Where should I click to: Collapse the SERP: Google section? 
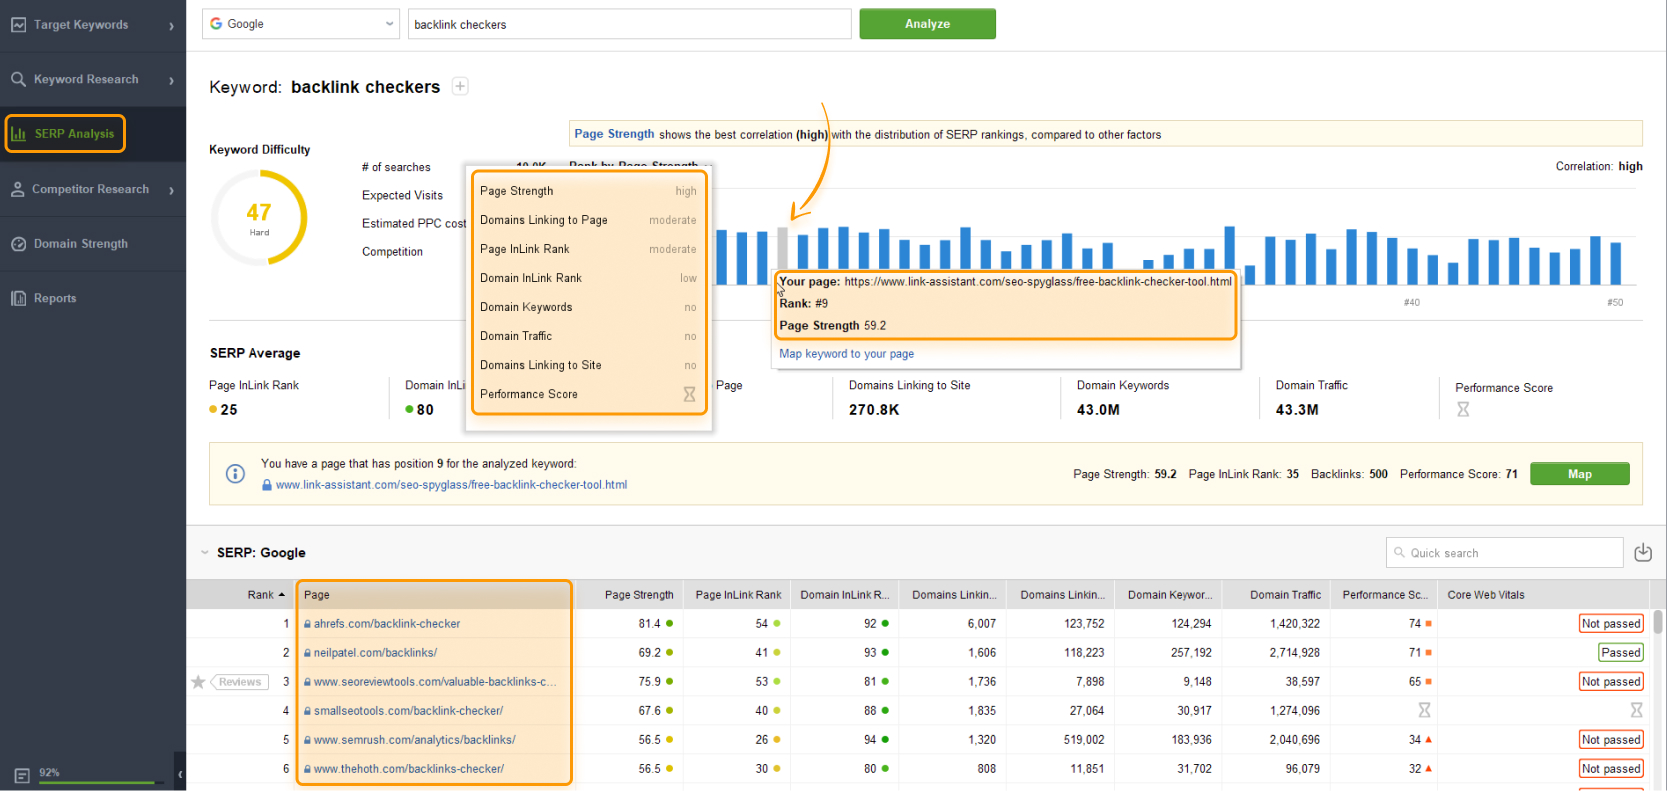(x=204, y=552)
